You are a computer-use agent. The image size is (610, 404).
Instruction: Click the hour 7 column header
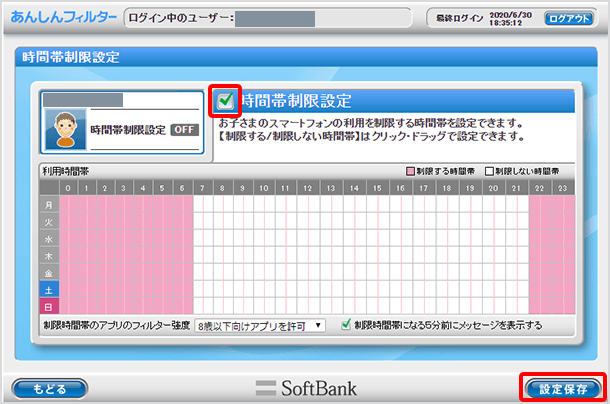(x=202, y=187)
